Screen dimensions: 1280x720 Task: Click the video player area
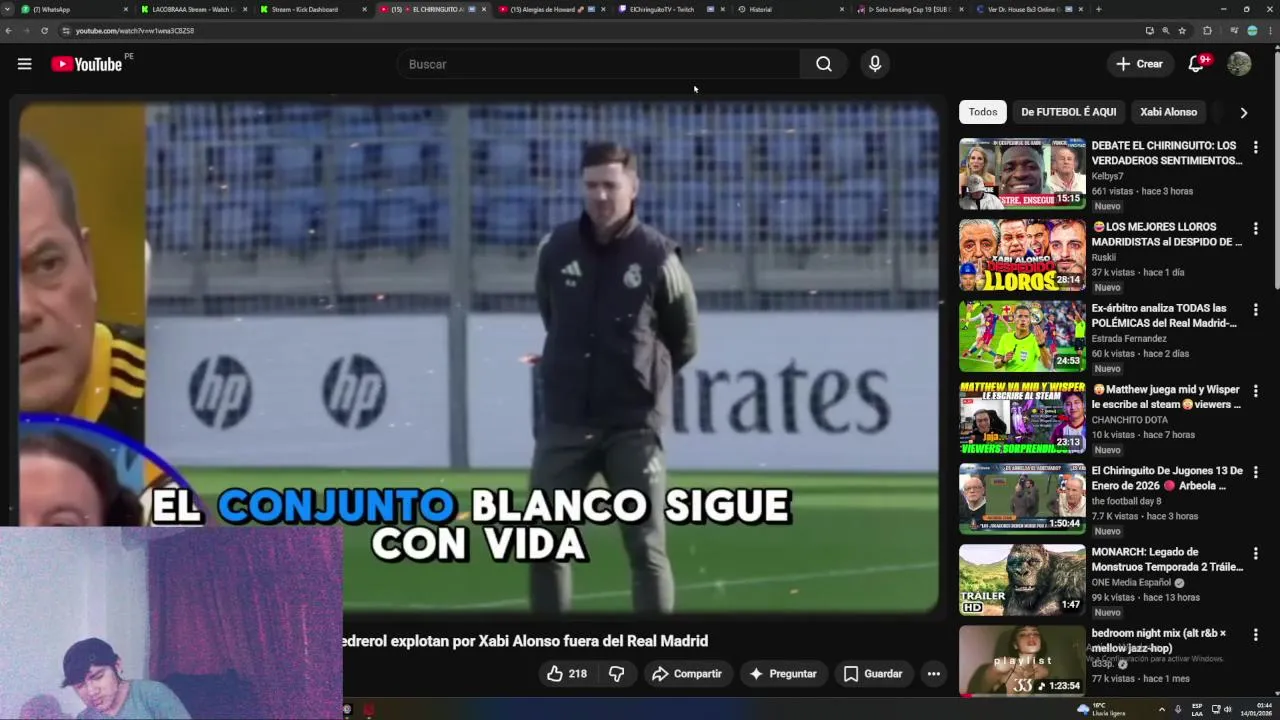478,357
